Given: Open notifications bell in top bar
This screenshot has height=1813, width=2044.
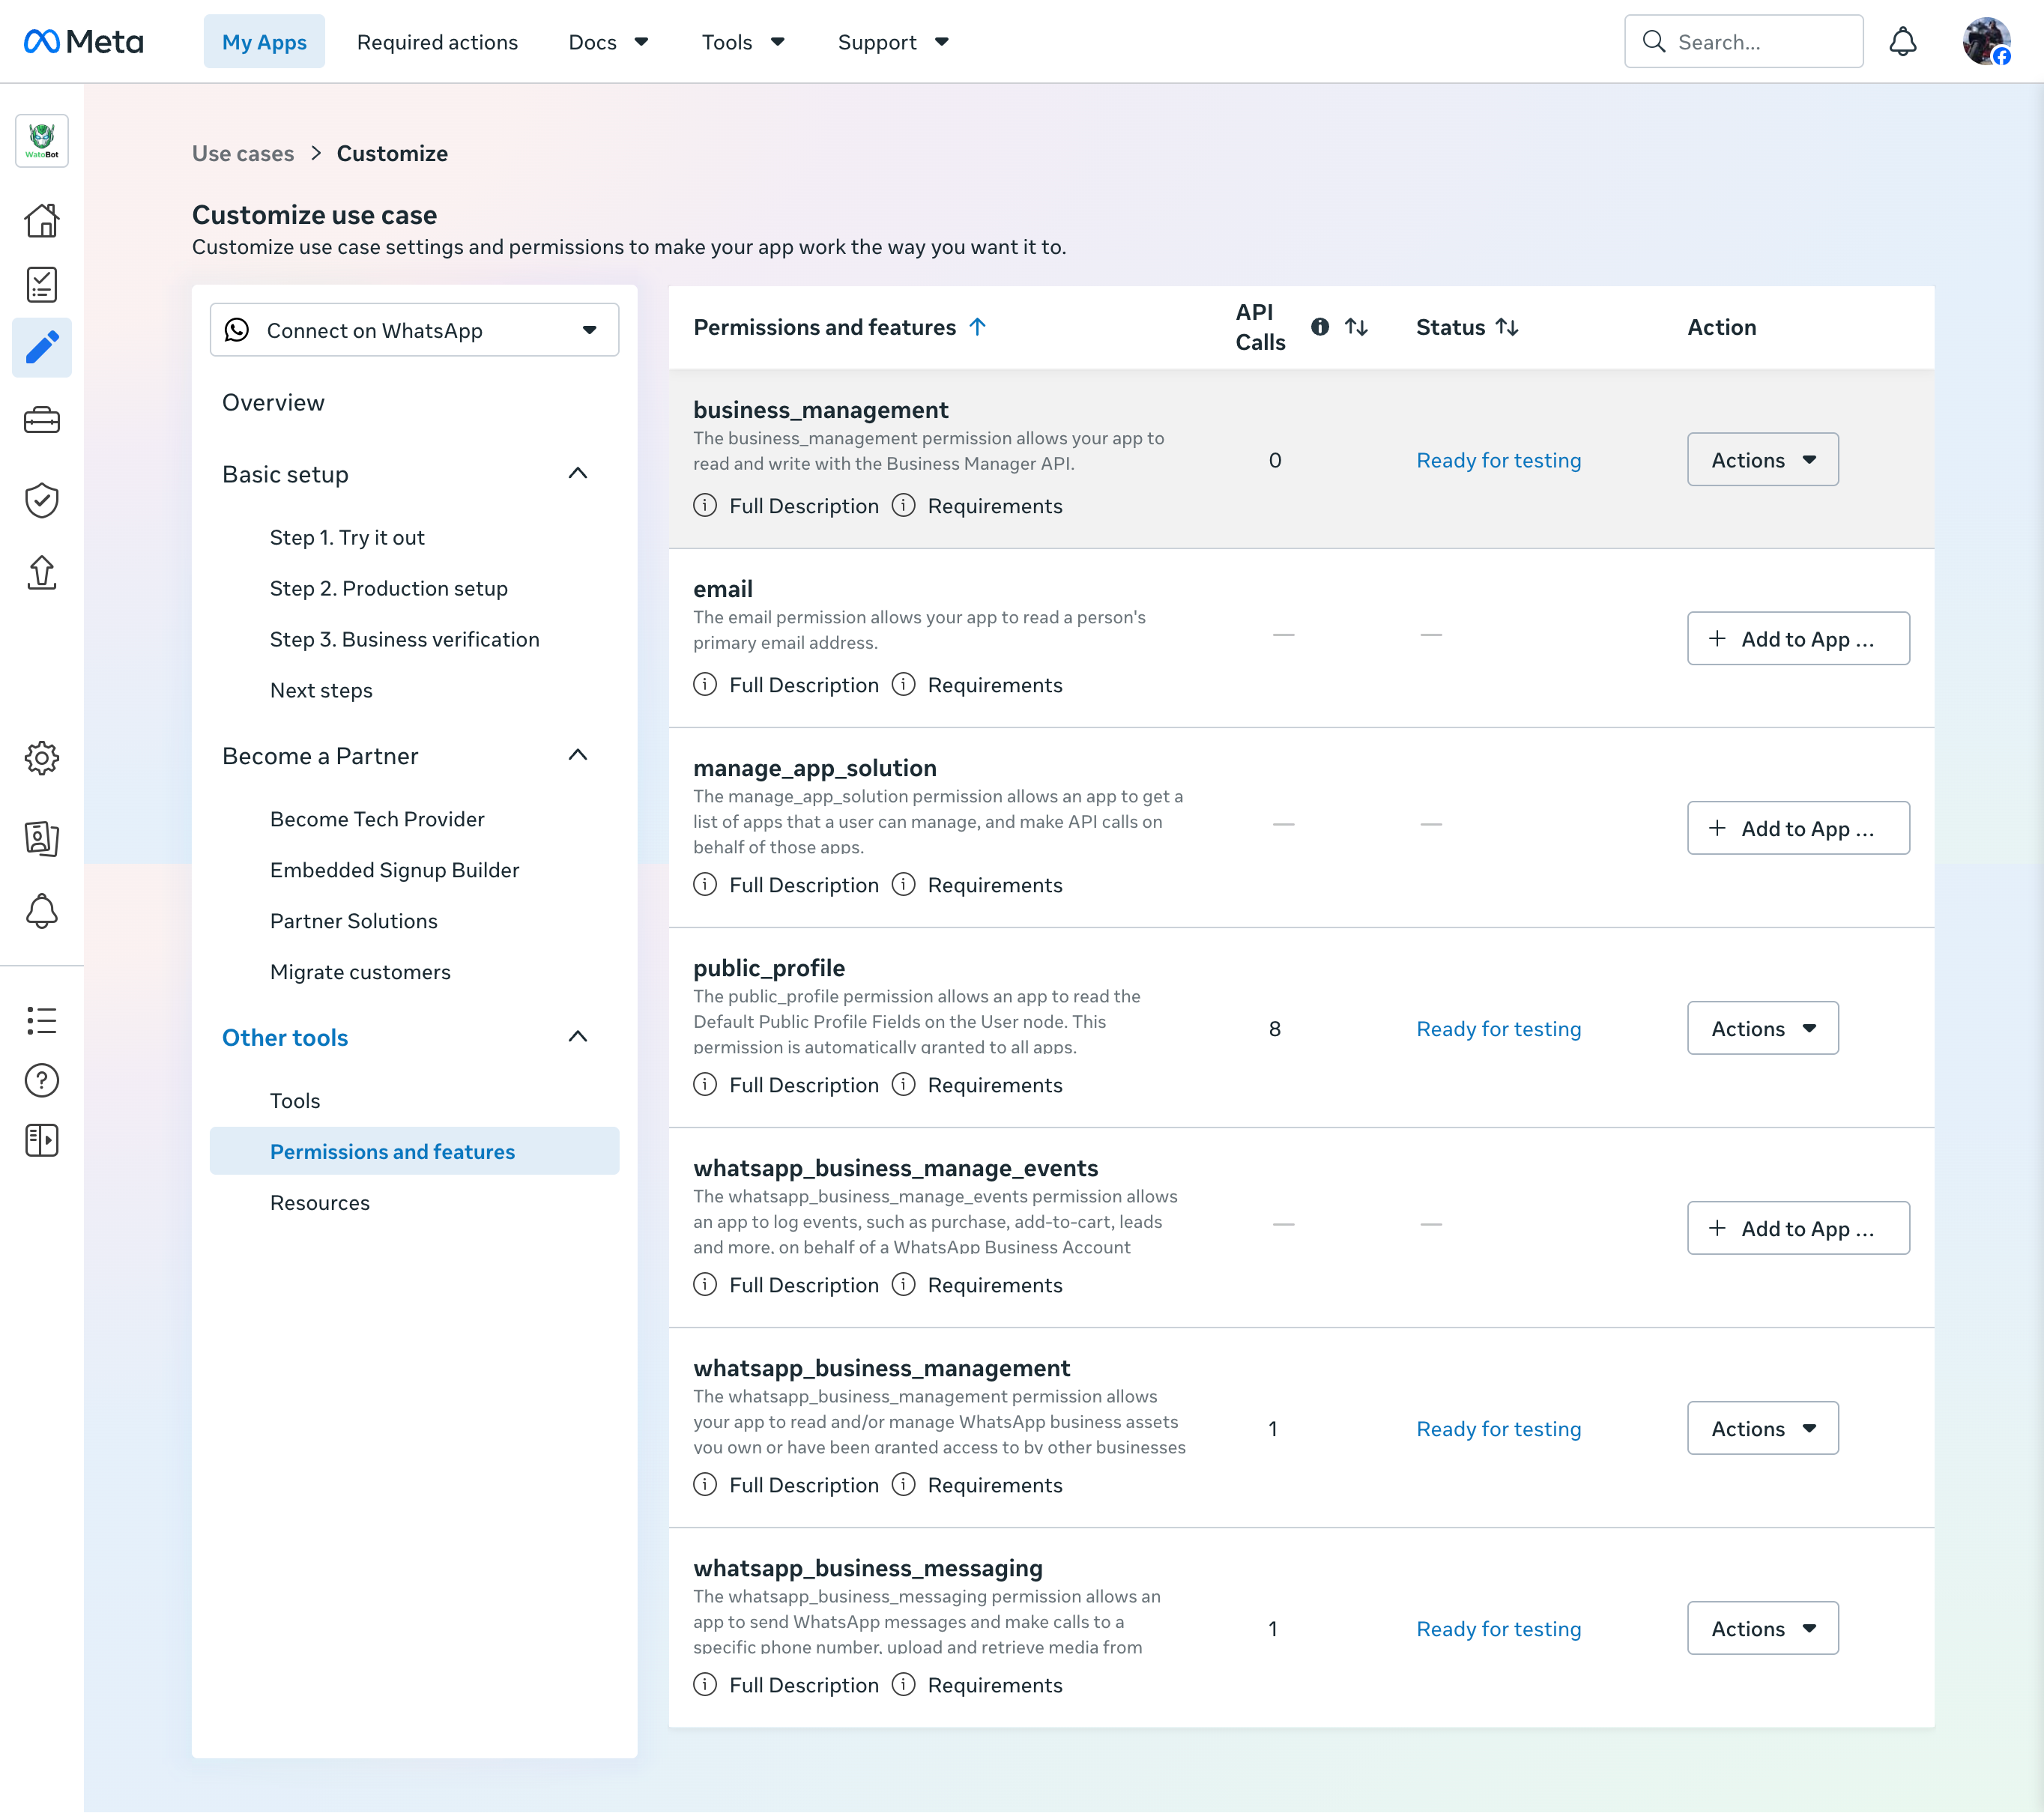Looking at the screenshot, I should (1903, 42).
